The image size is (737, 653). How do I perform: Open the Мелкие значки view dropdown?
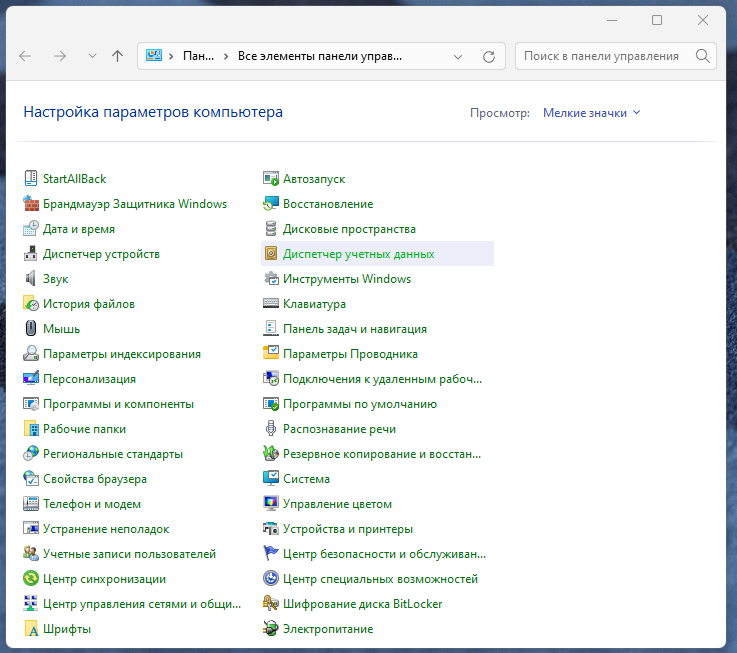point(591,113)
